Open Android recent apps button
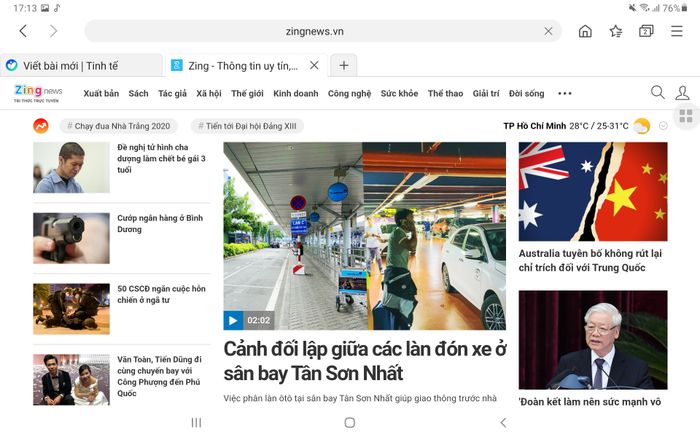Image resolution: width=700 pixels, height=438 pixels. click(x=196, y=422)
